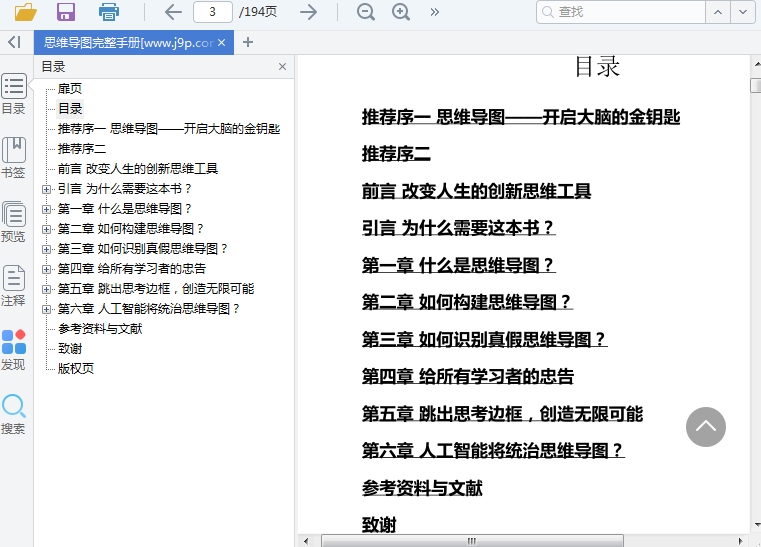Expand 第三章 如何识别真假思维导图 node
Image resolution: width=761 pixels, height=547 pixels.
tap(47, 249)
